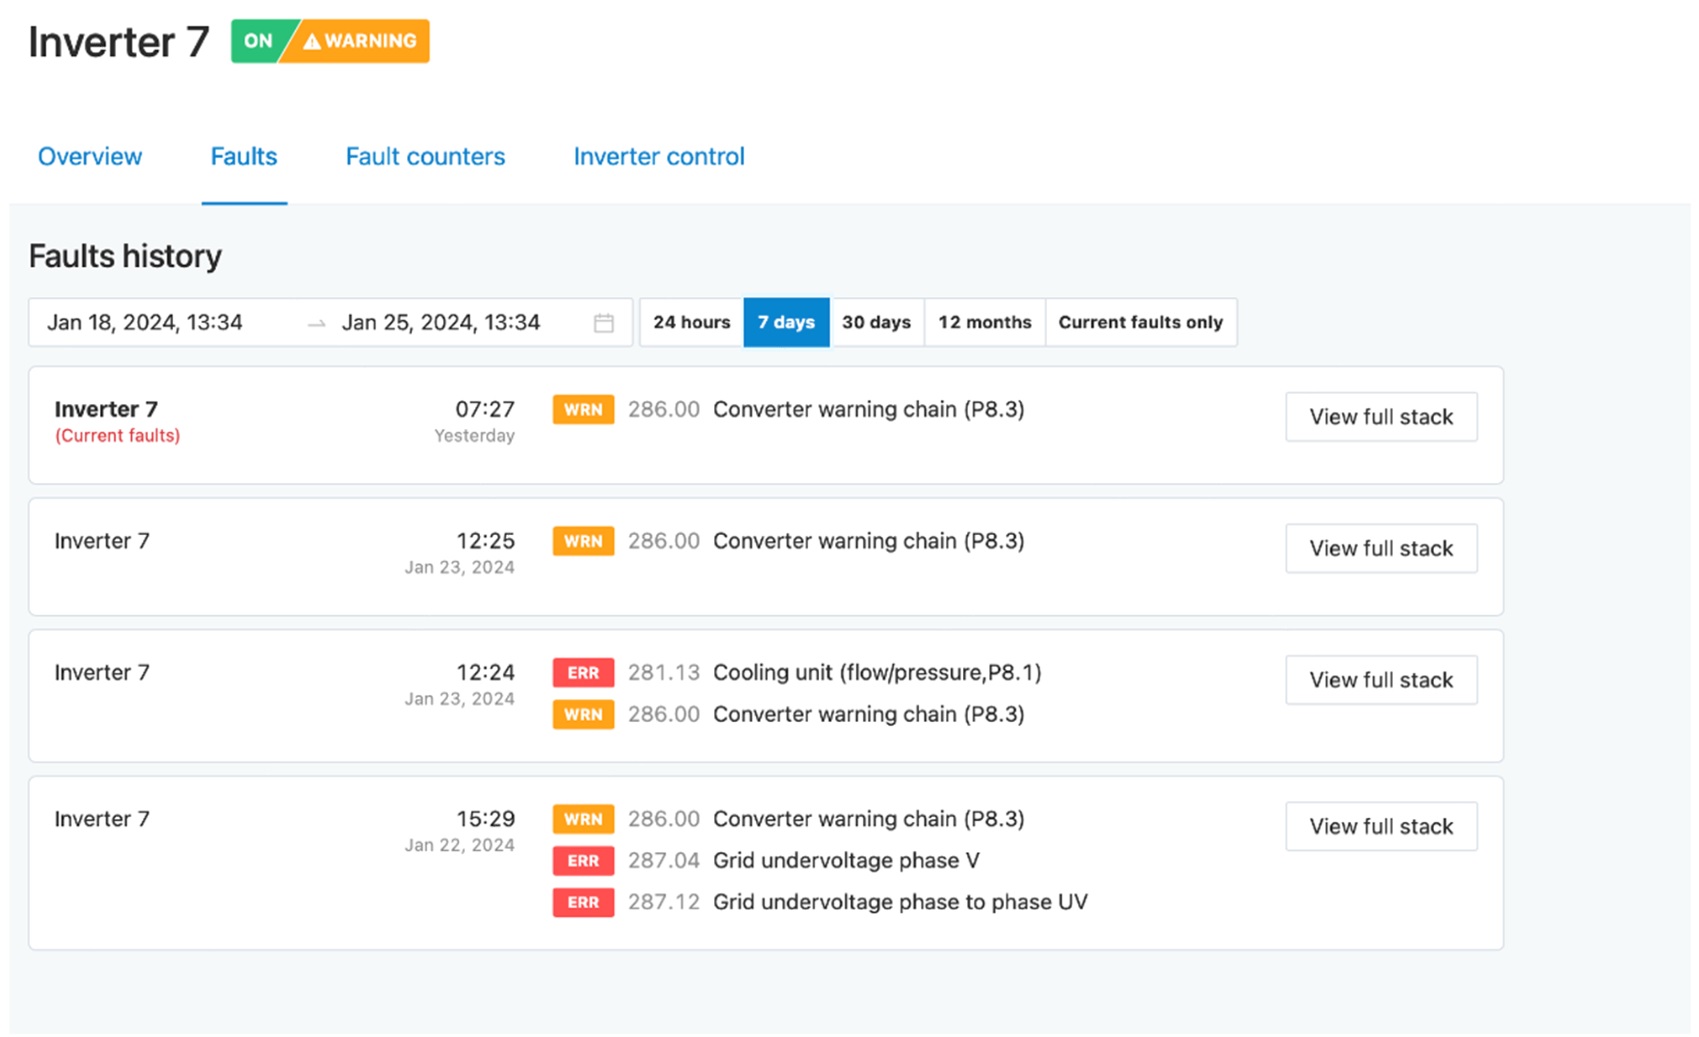The image size is (1699, 1037).
Task: Click fault code 287.12
Action: (x=664, y=902)
